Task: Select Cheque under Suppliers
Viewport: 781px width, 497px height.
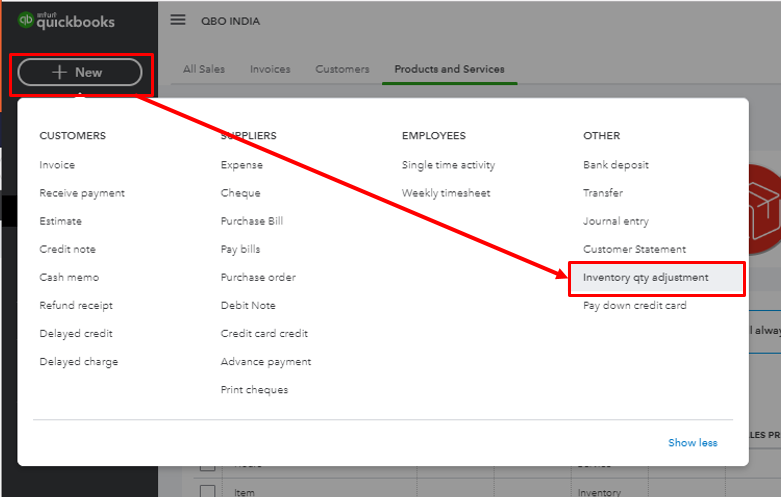Action: click(x=241, y=193)
